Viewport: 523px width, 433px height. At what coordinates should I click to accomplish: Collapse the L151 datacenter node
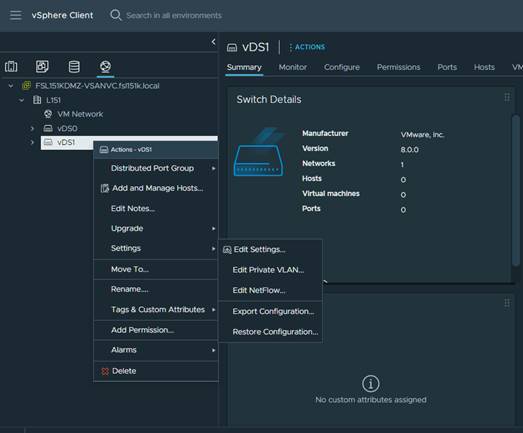coord(21,100)
